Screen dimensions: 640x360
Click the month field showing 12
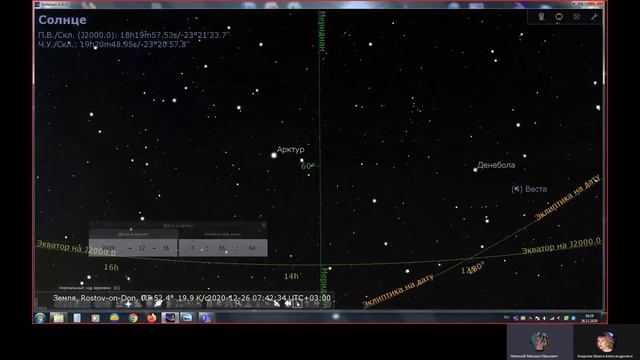(x=142, y=248)
